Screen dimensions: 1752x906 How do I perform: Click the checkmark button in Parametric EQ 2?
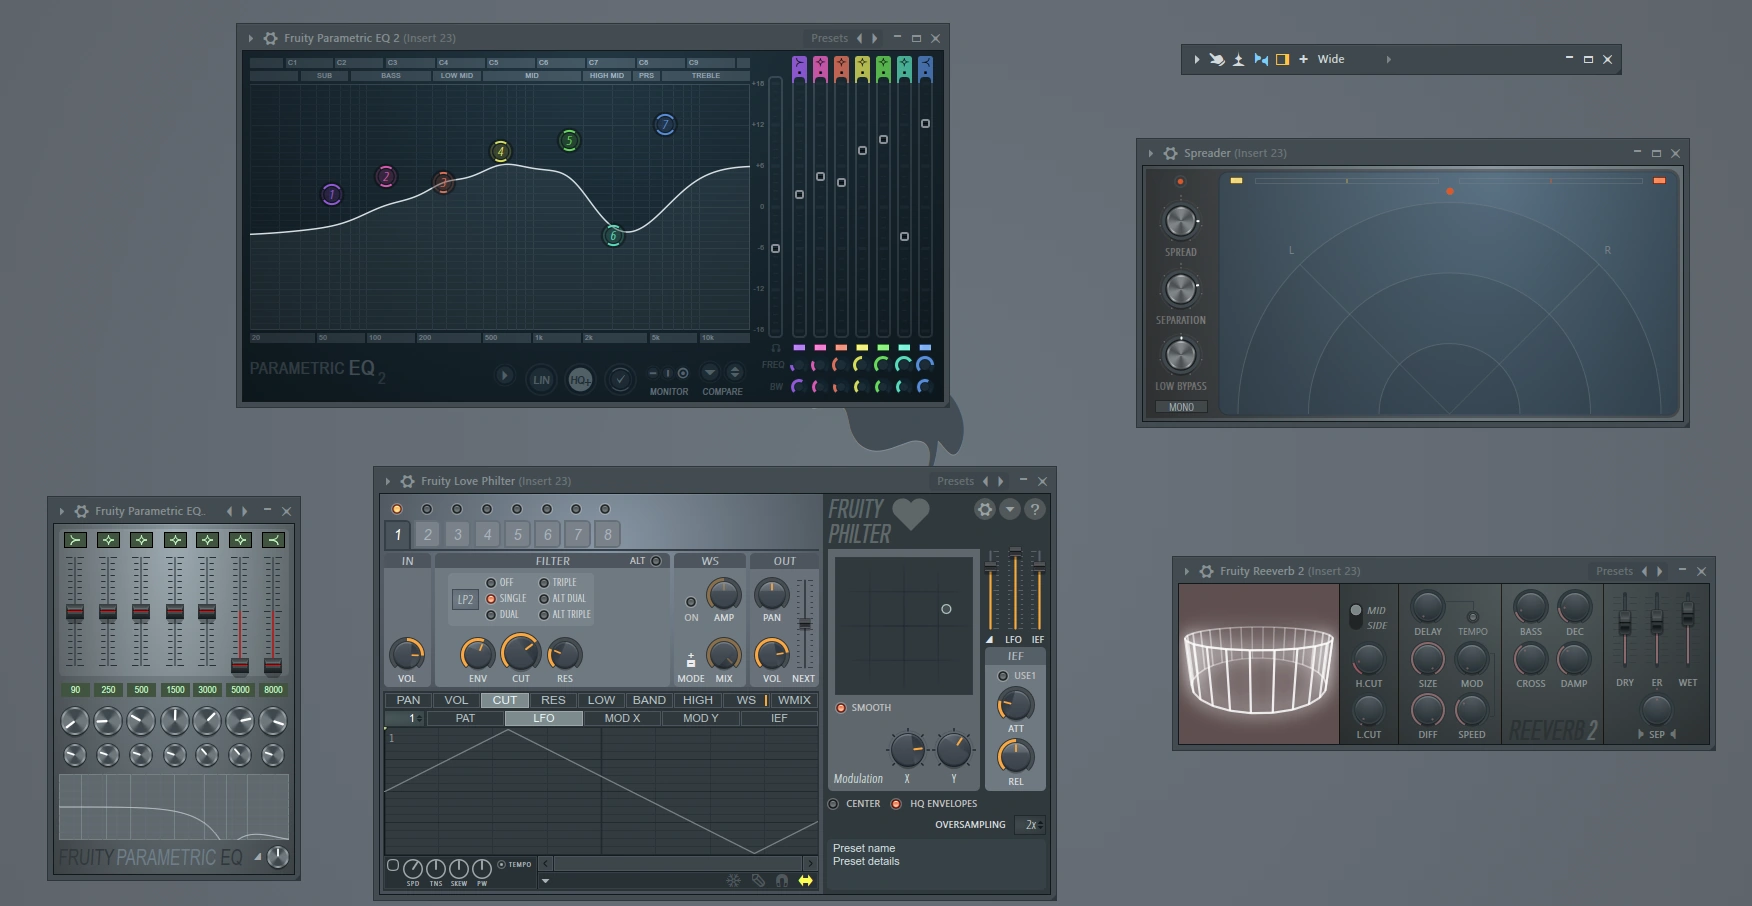tap(620, 379)
